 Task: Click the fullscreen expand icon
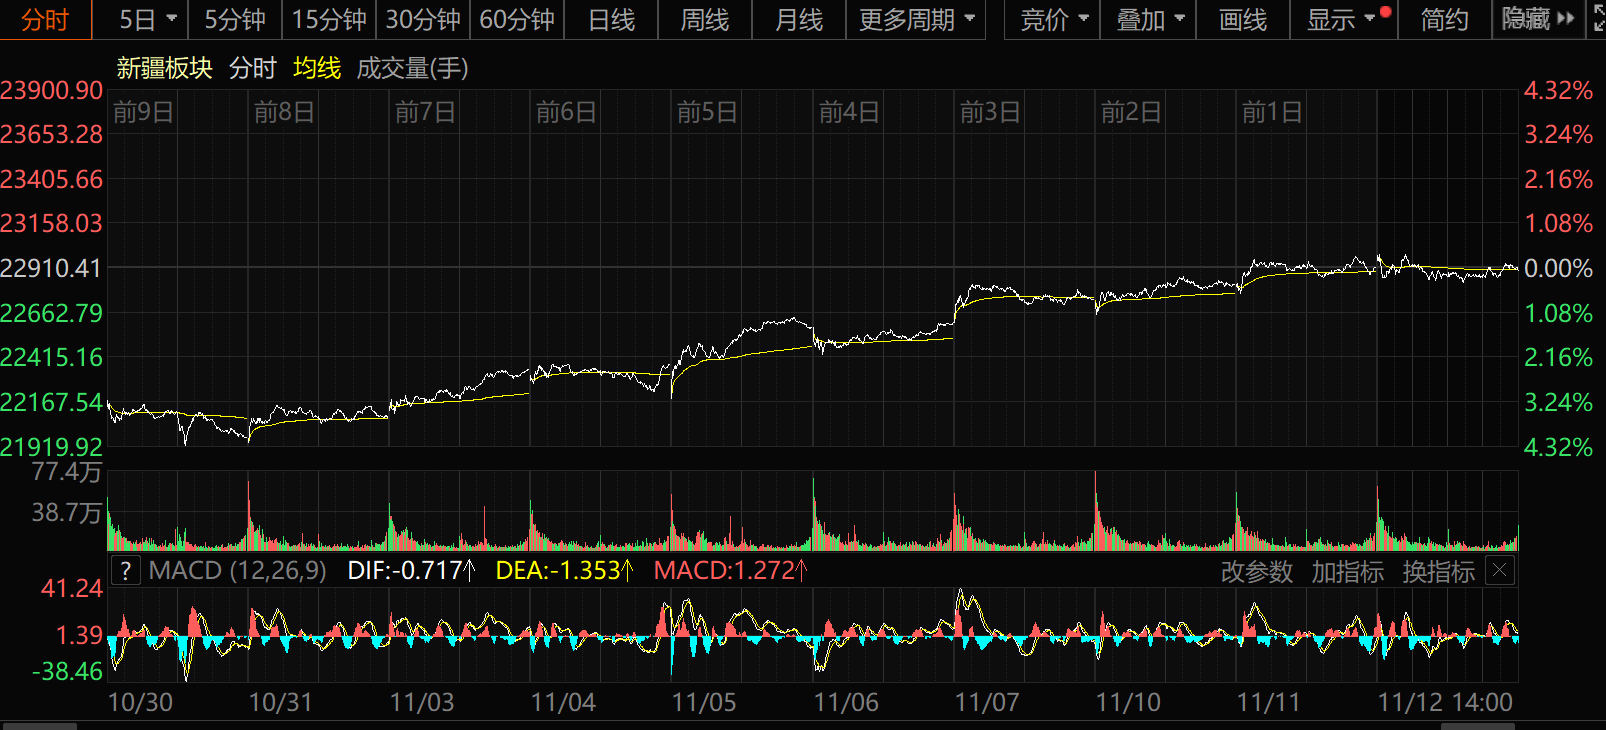[x=1598, y=19]
